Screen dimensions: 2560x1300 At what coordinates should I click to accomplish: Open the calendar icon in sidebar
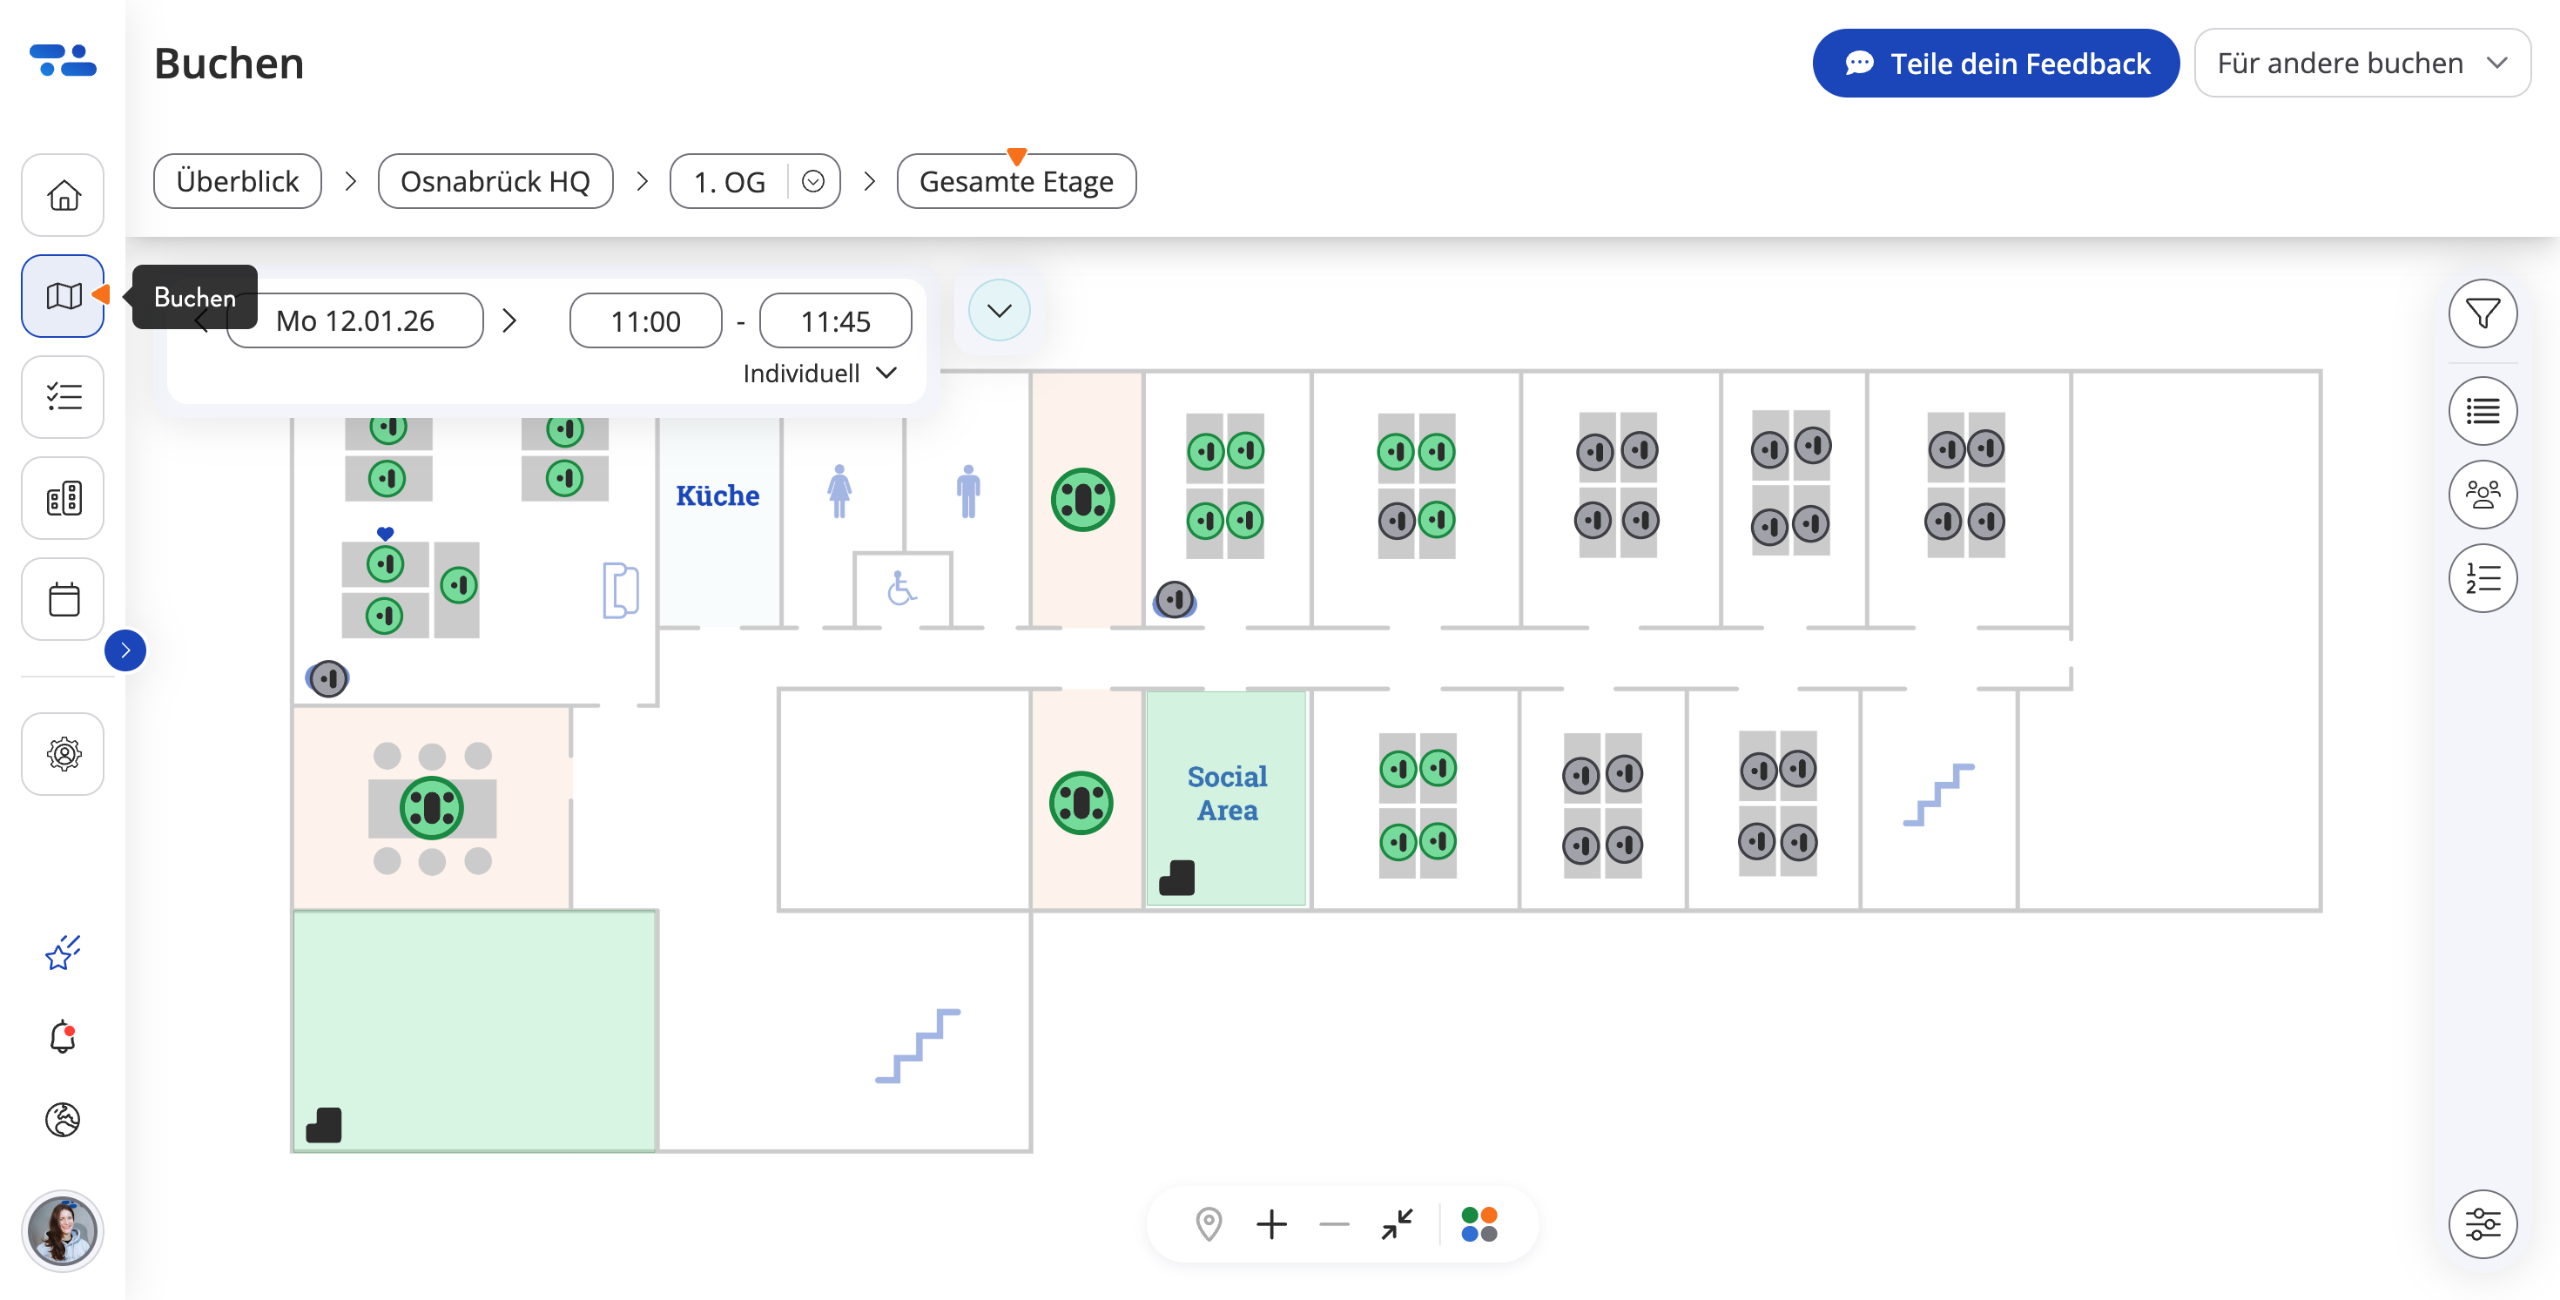[x=63, y=599]
